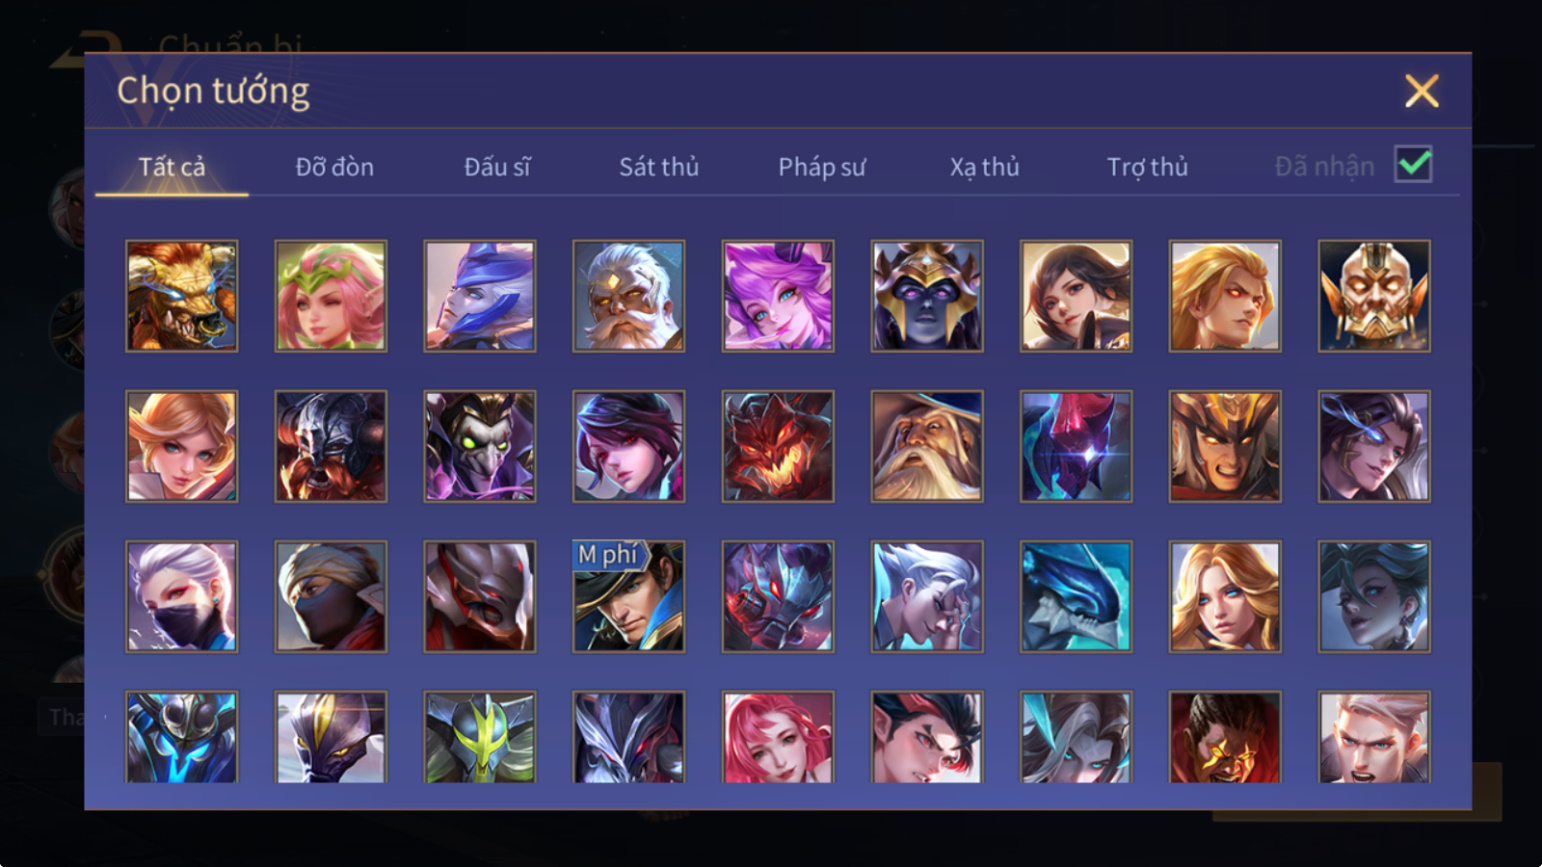Pick the masked white-haired ninja girl
Screen dimensions: 1542x867
182,597
